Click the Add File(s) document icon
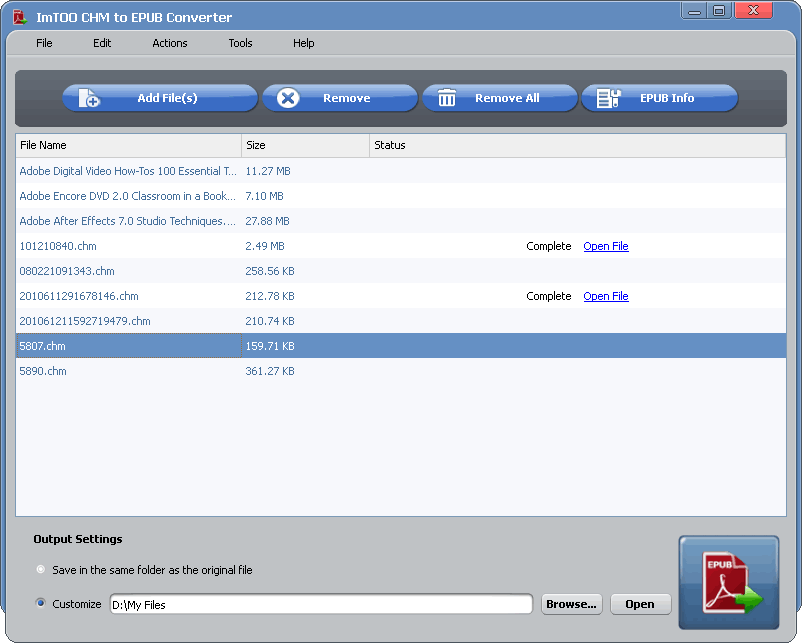The image size is (802, 643). coord(89,98)
